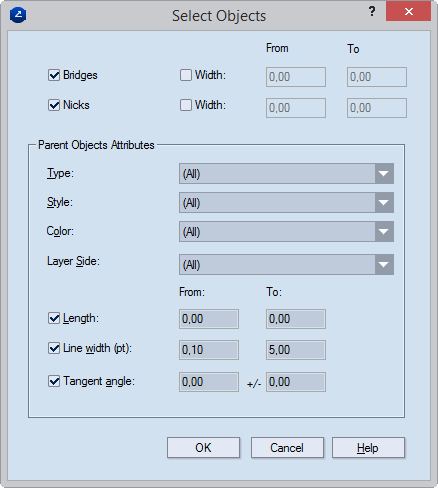438x488 pixels.
Task: Toggle the Length checkbox
Action: (54, 318)
